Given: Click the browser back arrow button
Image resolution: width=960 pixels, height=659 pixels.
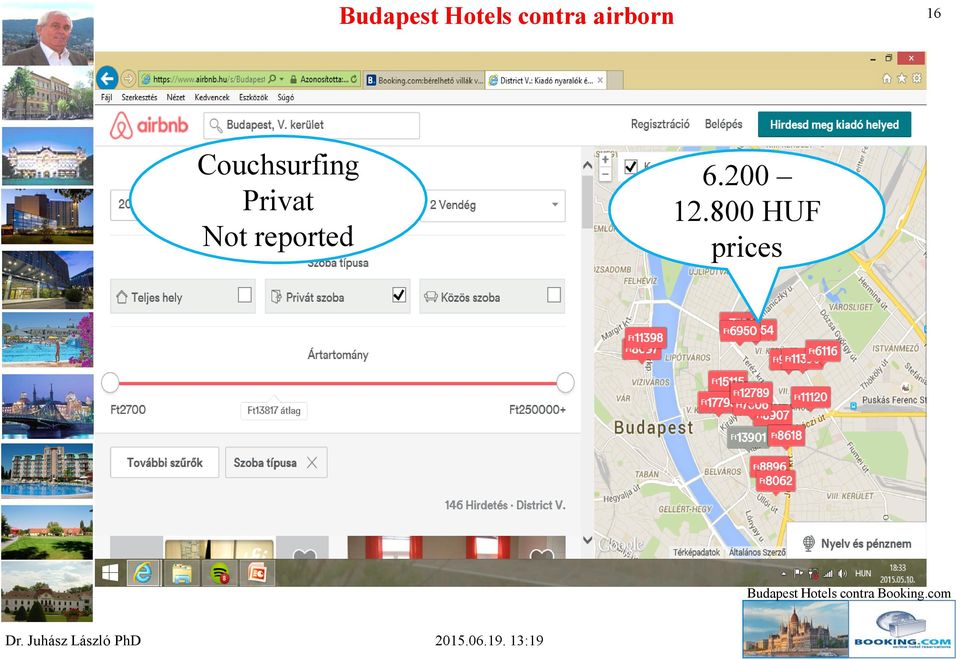Looking at the screenshot, I should pos(107,78).
